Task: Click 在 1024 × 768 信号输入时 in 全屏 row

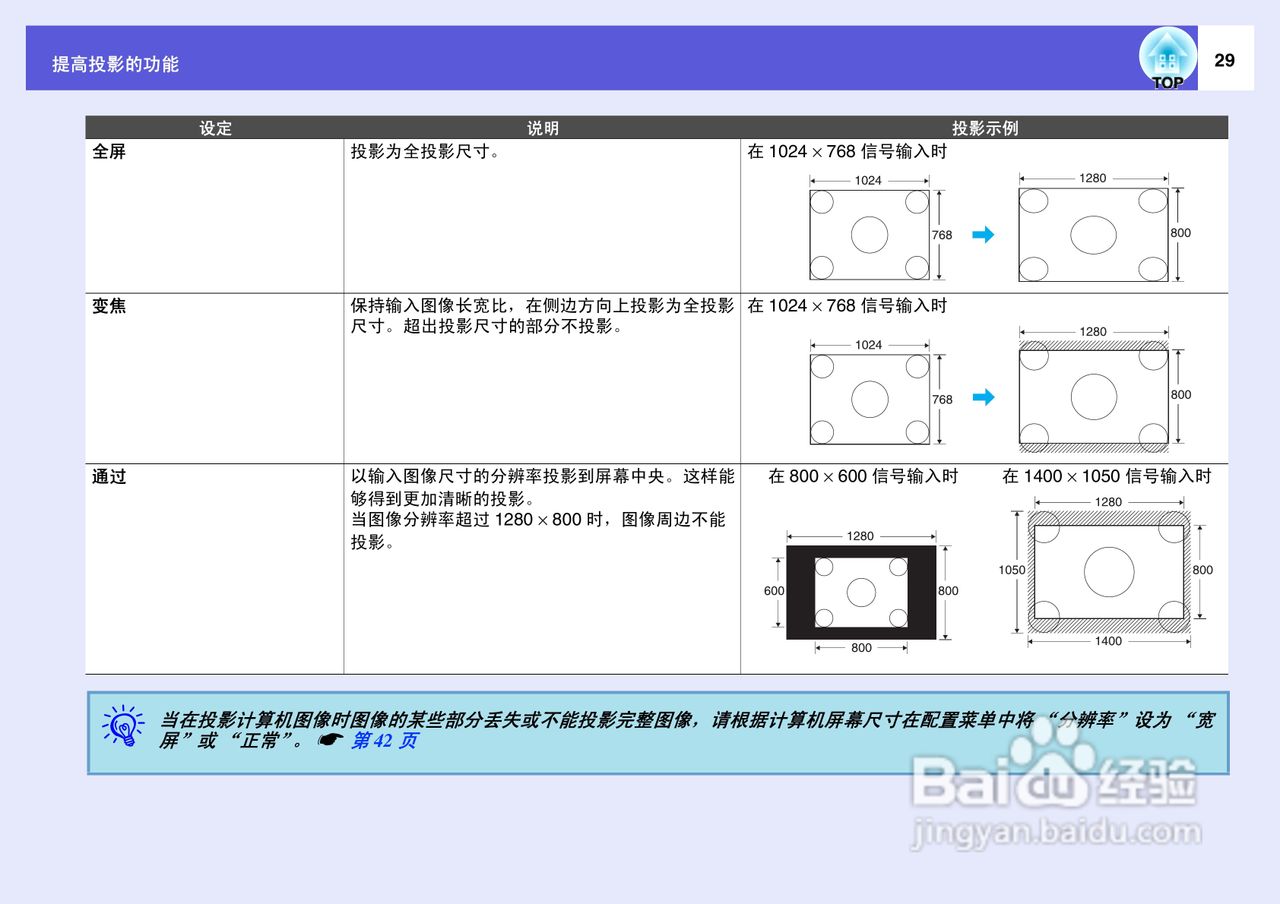Action: click(847, 152)
